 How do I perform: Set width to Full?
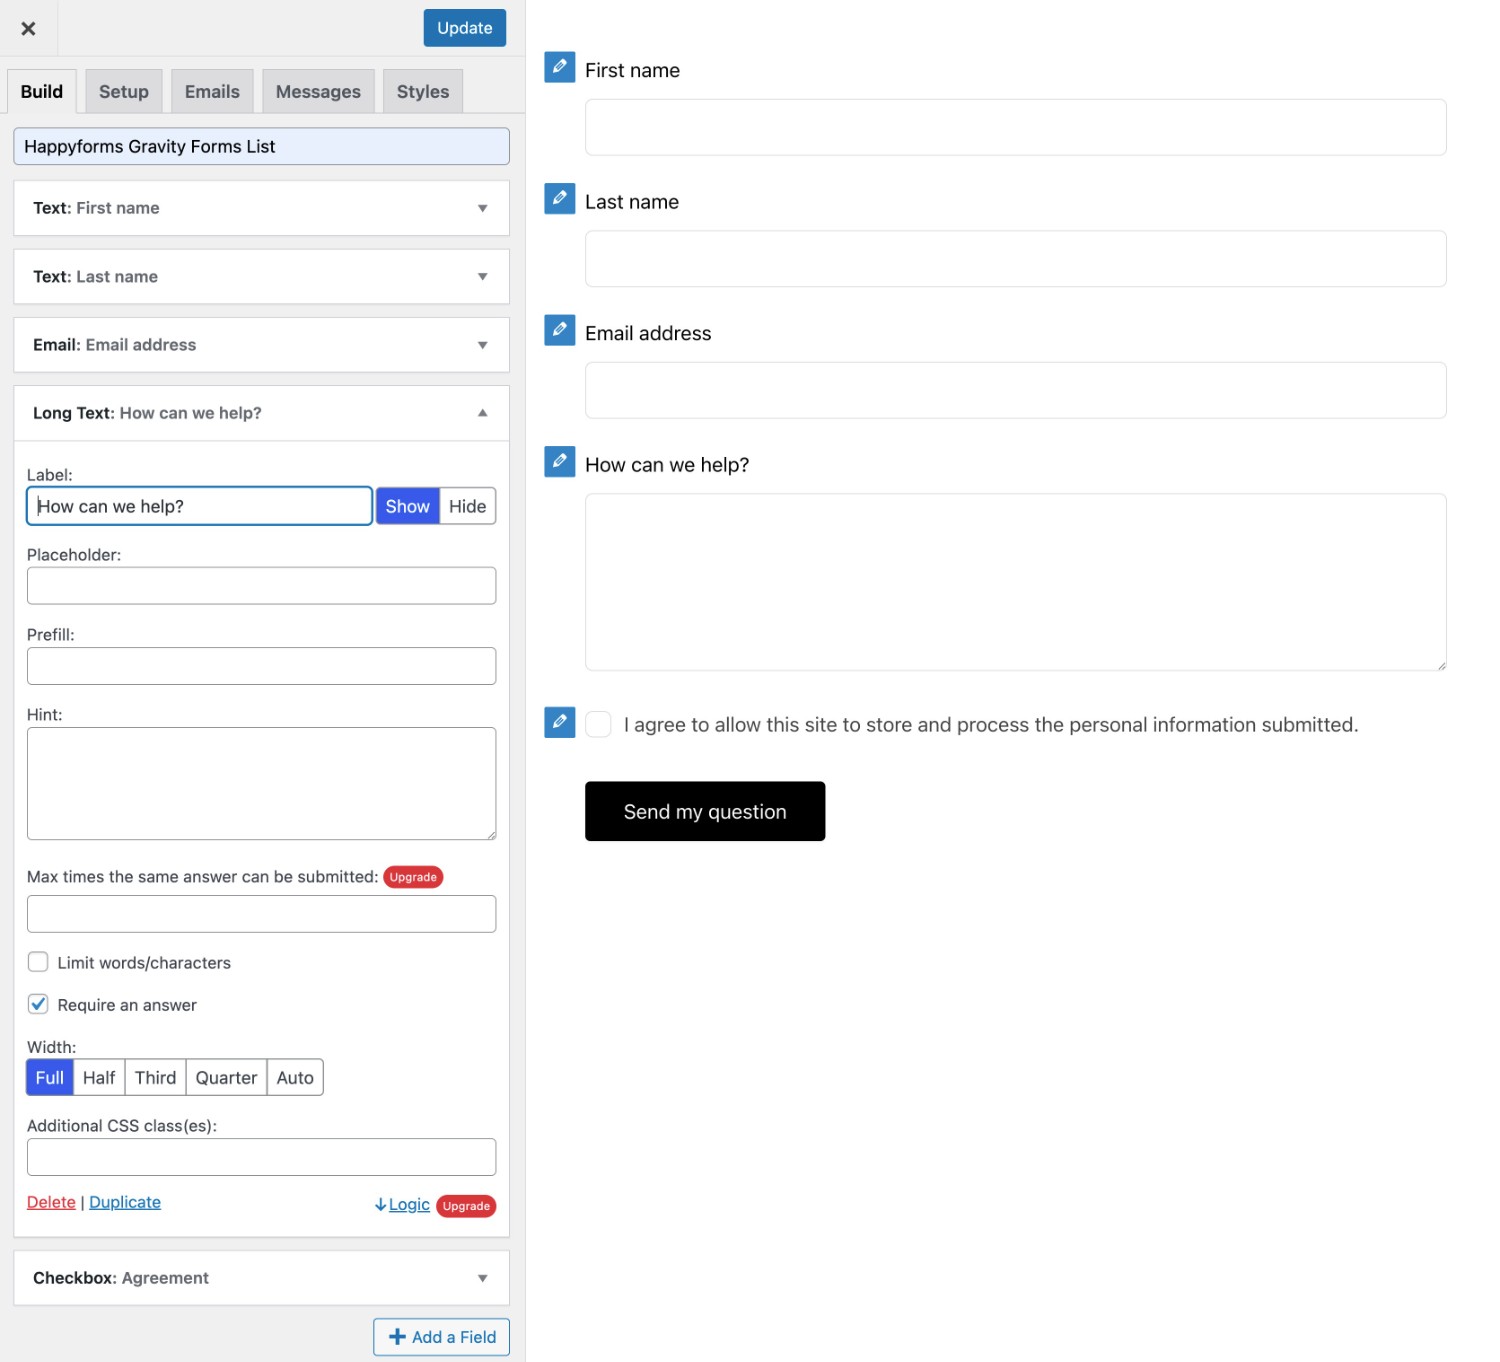[x=50, y=1078]
